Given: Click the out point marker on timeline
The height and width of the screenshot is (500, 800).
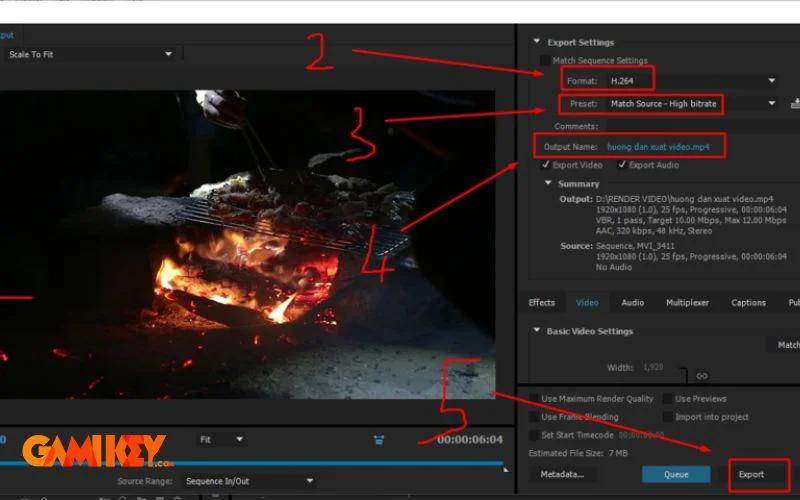Looking at the screenshot, I should click(x=506, y=469).
